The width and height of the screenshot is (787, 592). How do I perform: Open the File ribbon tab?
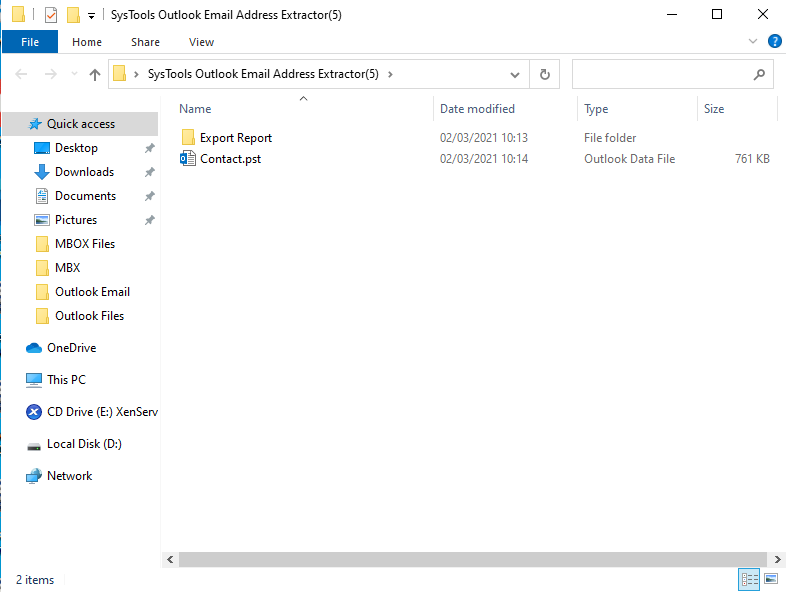tap(30, 42)
